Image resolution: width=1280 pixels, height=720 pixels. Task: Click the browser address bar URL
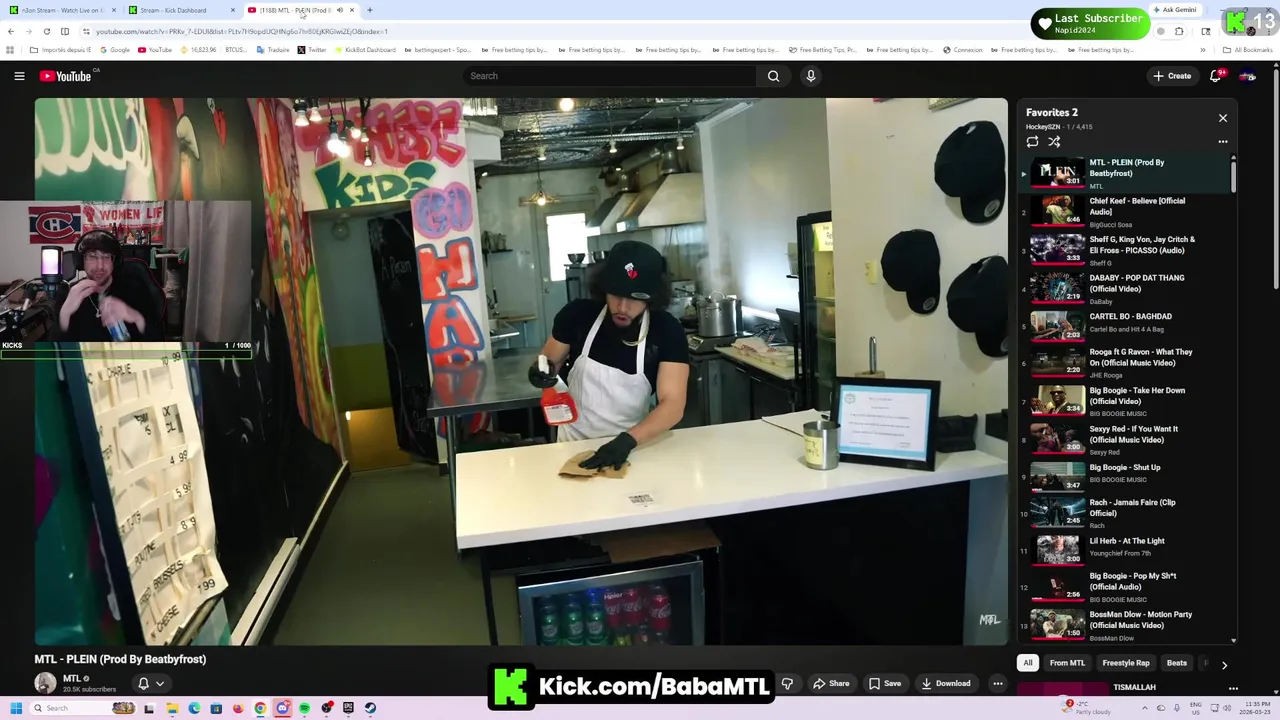pos(241,31)
